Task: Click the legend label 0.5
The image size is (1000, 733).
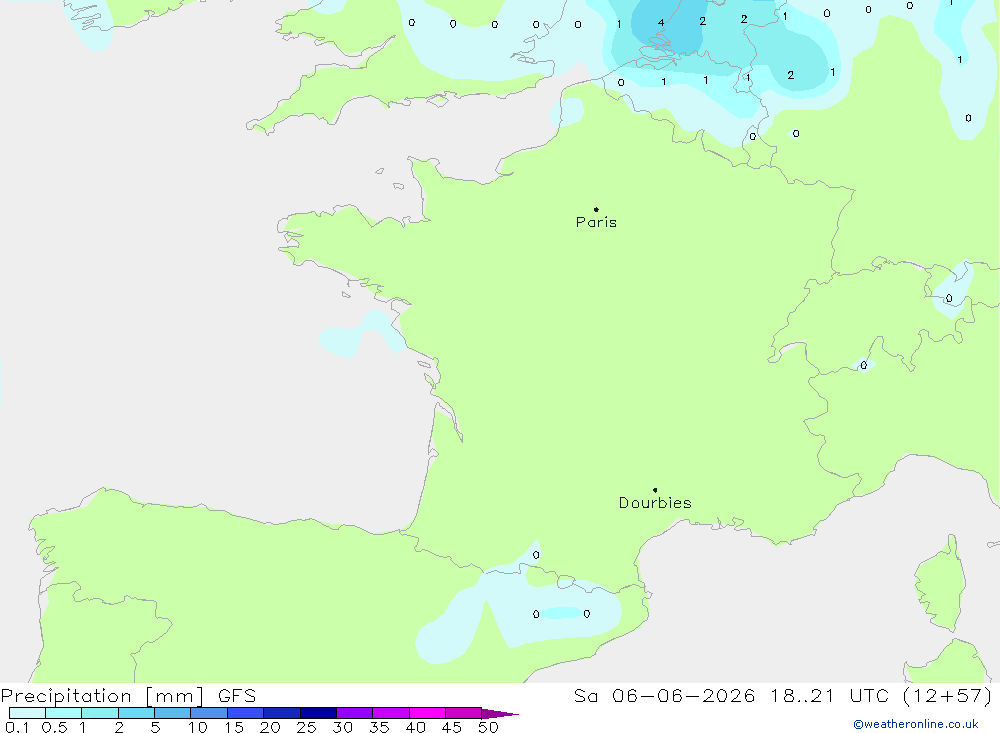Action: pyautogui.click(x=54, y=727)
